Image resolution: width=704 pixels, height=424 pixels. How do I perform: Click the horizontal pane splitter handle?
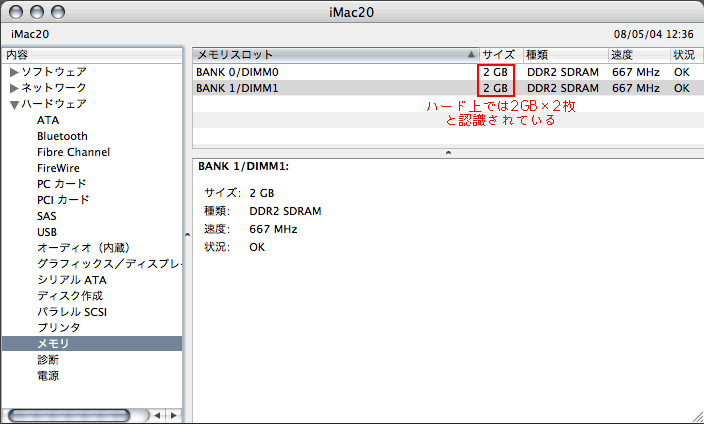[448, 153]
